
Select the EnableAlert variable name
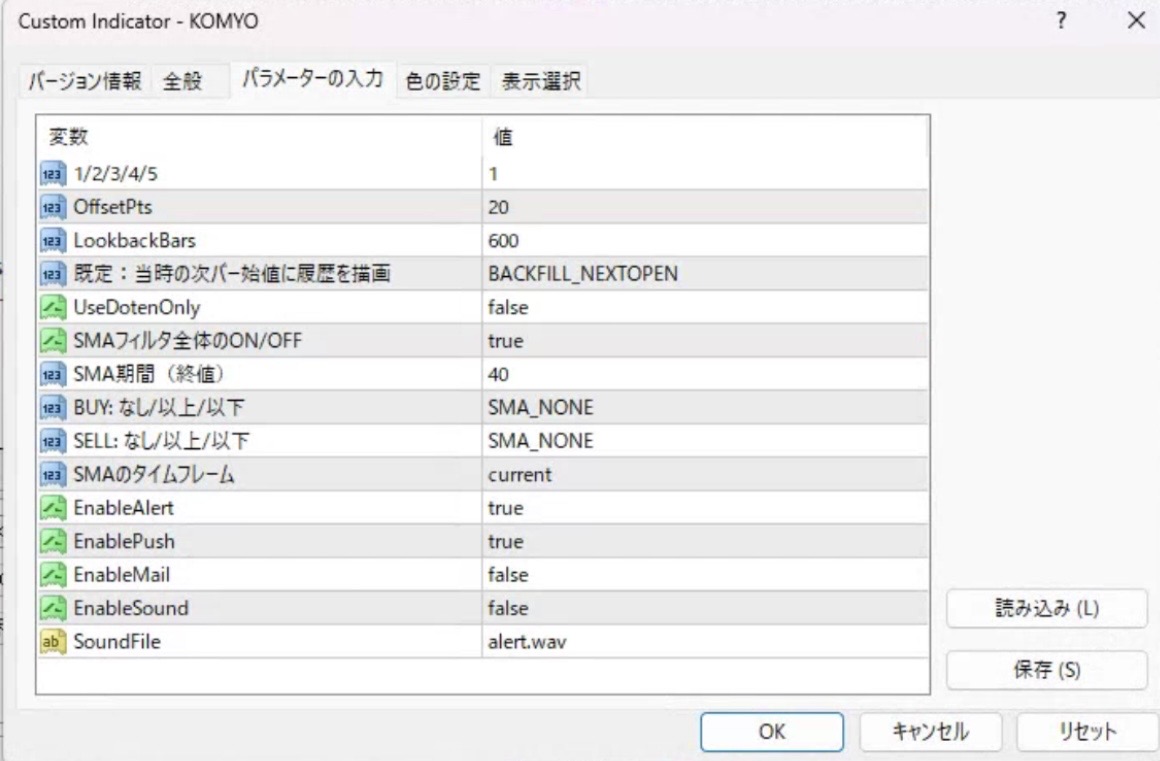[x=124, y=507]
